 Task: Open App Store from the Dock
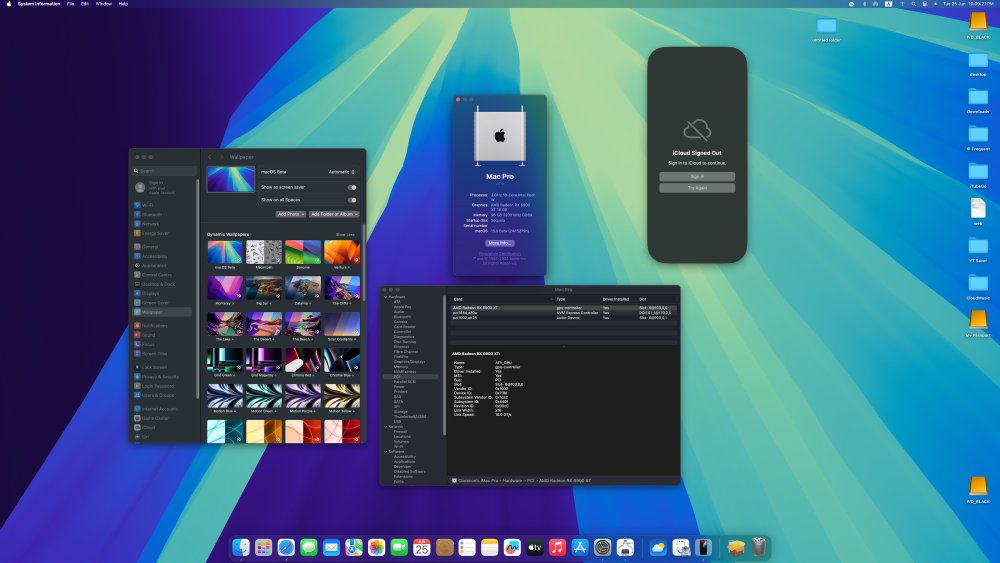[580, 547]
